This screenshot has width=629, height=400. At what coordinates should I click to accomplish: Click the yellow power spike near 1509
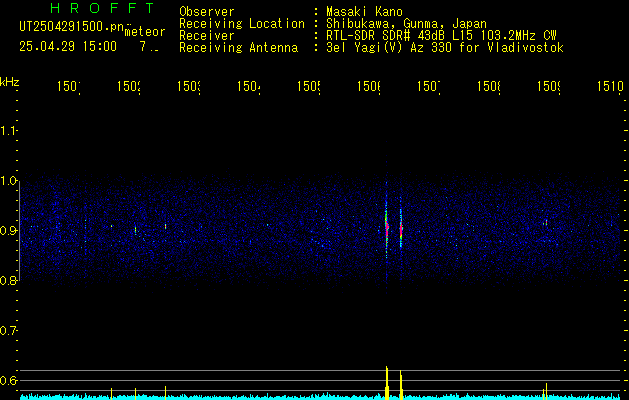coord(546,391)
